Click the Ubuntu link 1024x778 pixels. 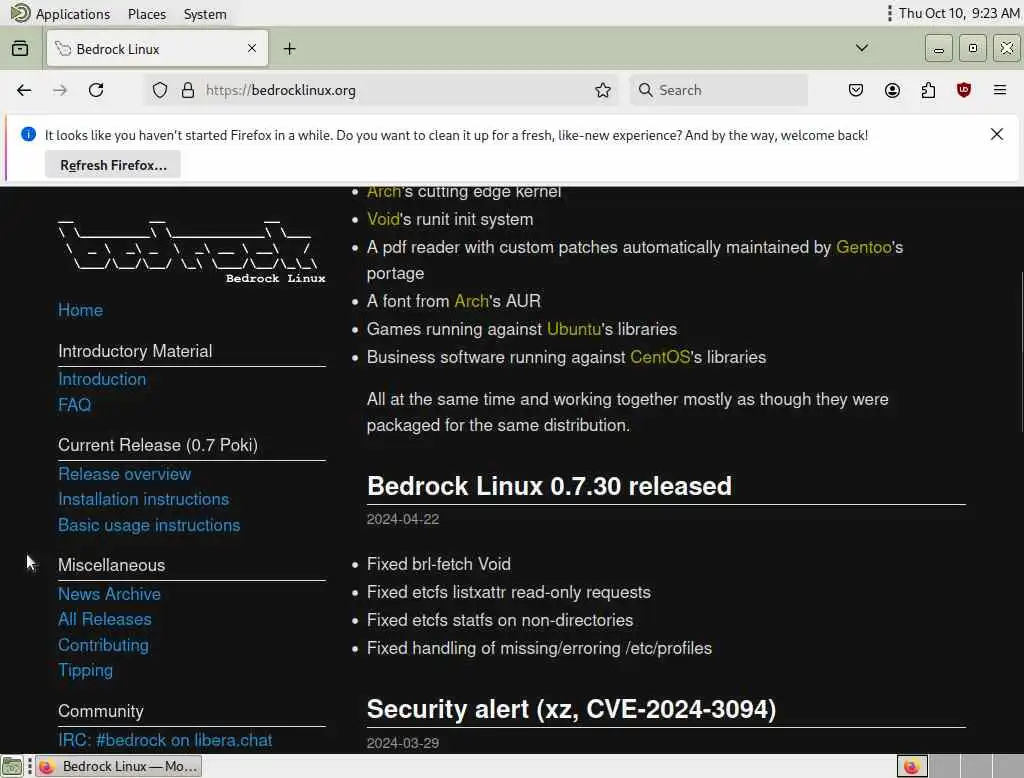click(573, 329)
